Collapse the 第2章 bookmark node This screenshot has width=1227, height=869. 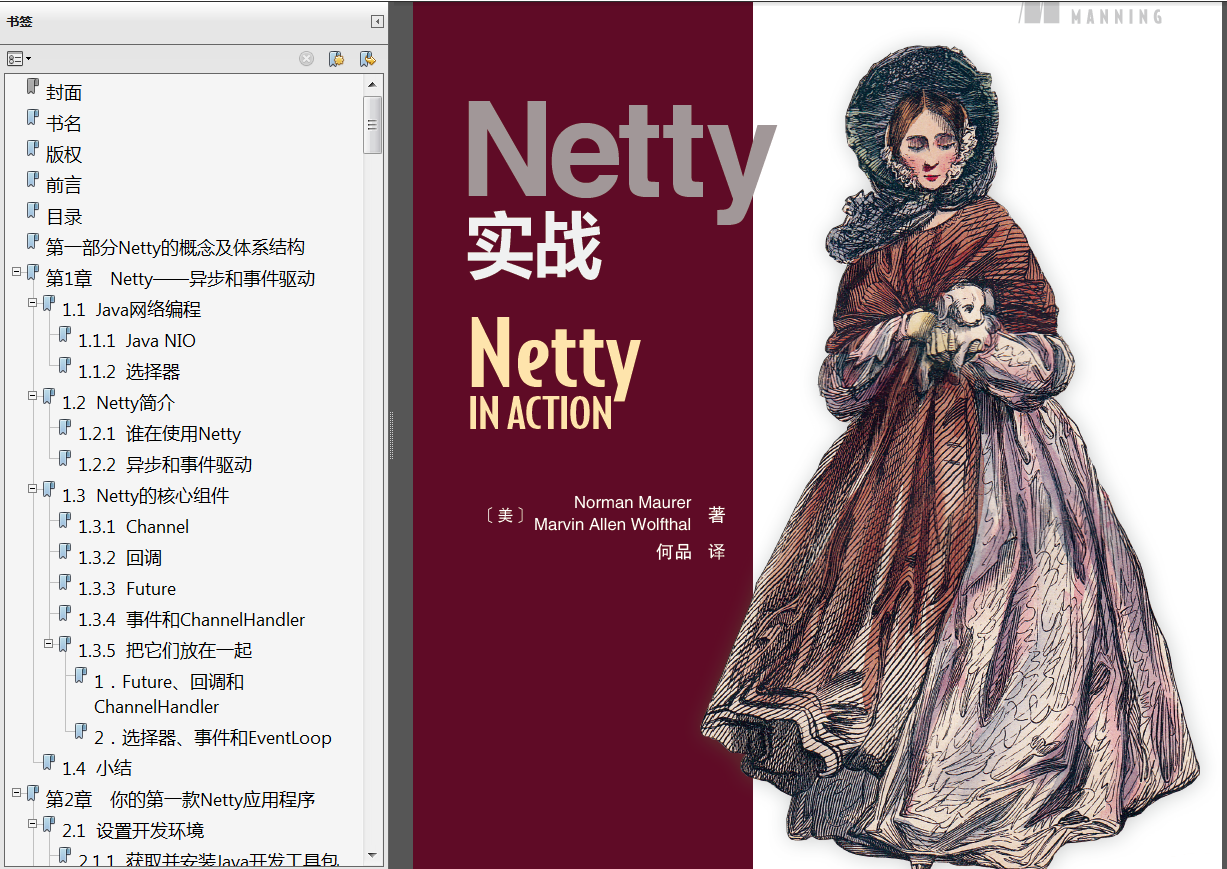17,792
